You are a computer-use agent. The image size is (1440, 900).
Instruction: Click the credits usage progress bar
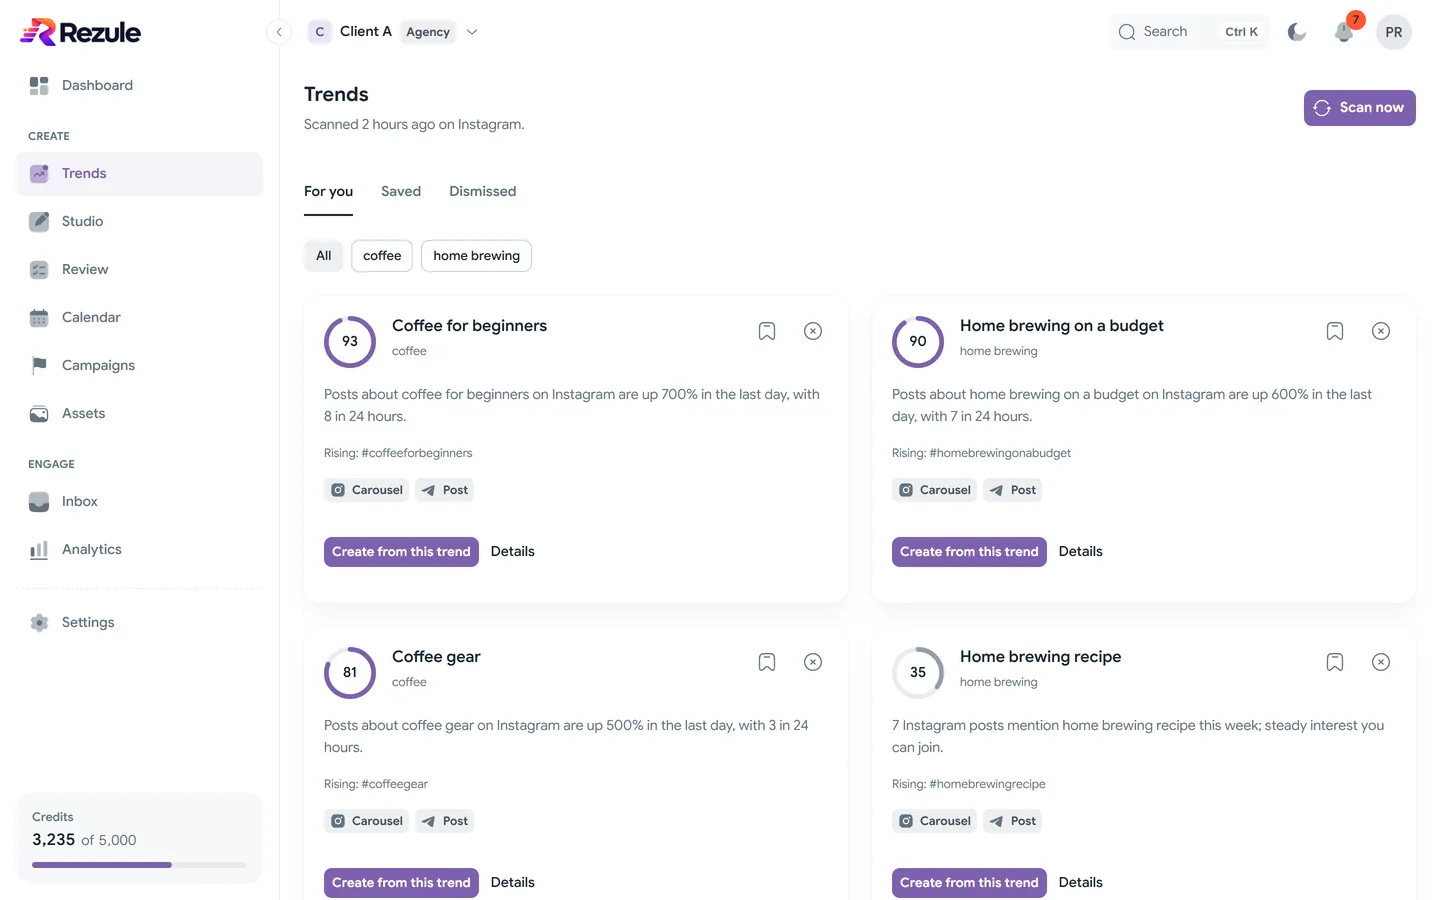[x=139, y=865]
